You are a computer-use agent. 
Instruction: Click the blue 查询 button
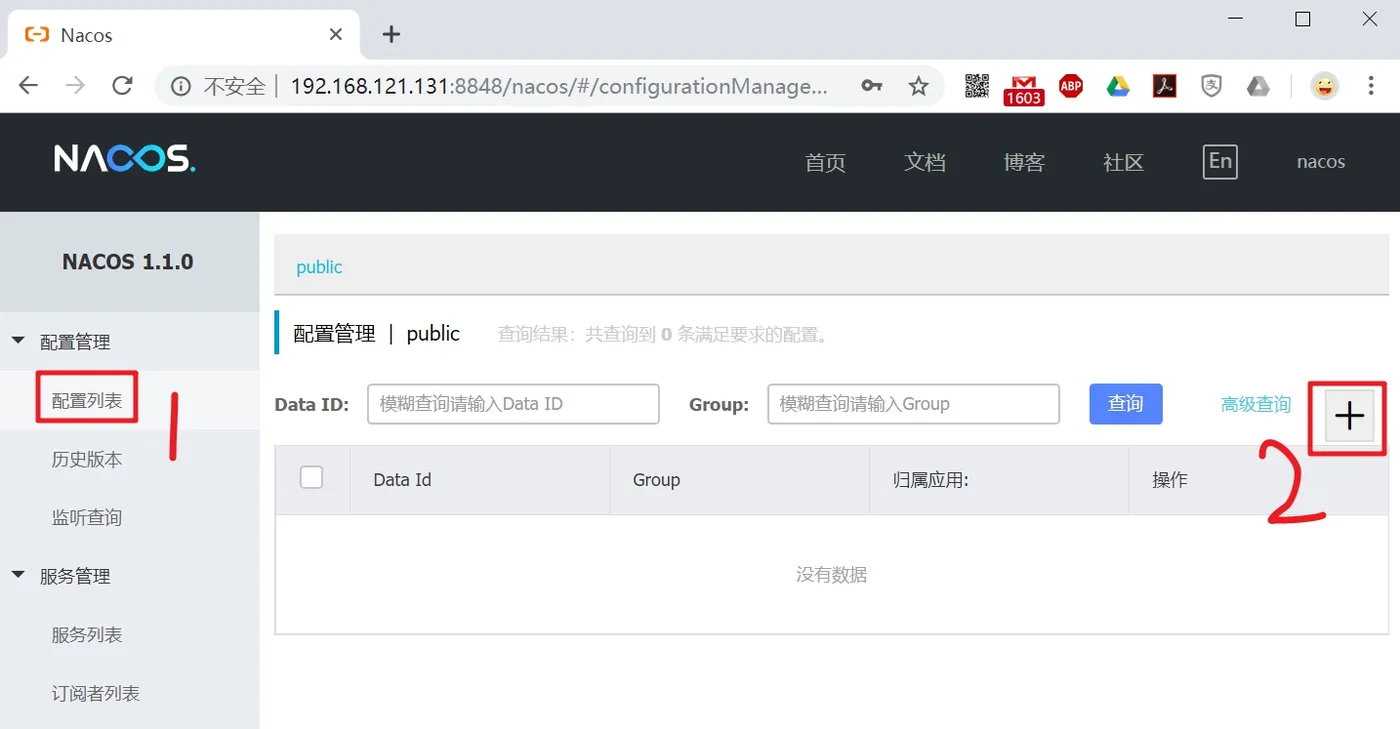click(x=1126, y=404)
